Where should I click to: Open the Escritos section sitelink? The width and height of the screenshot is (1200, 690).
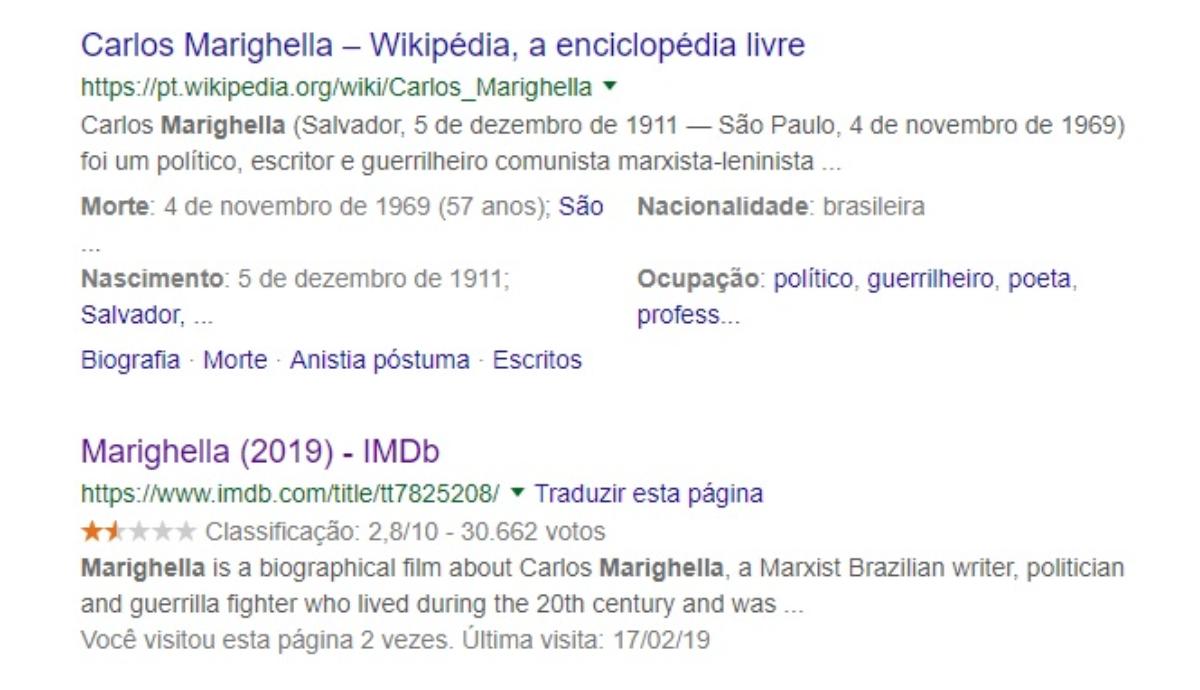click(537, 360)
